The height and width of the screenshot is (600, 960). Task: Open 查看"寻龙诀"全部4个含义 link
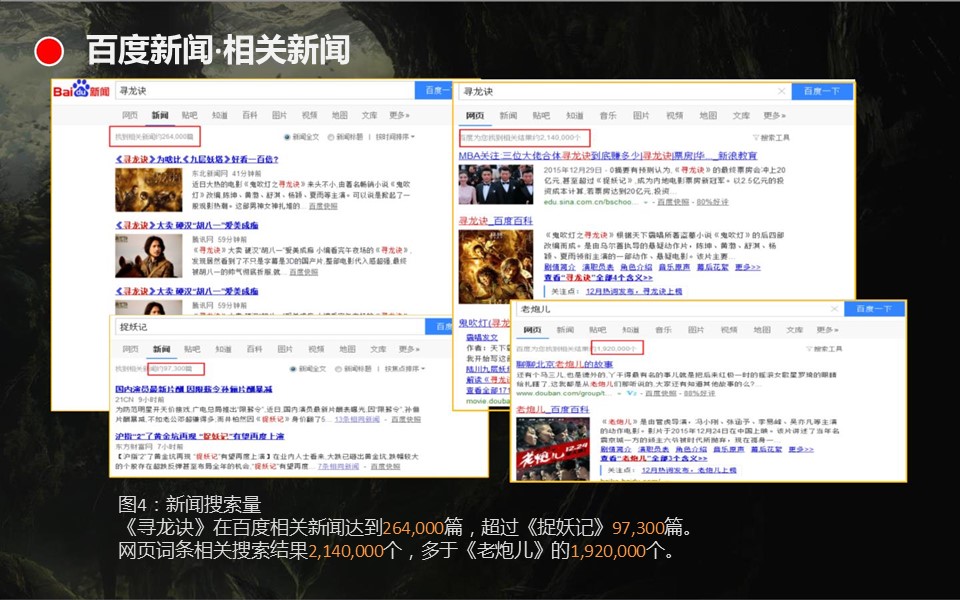click(x=598, y=277)
